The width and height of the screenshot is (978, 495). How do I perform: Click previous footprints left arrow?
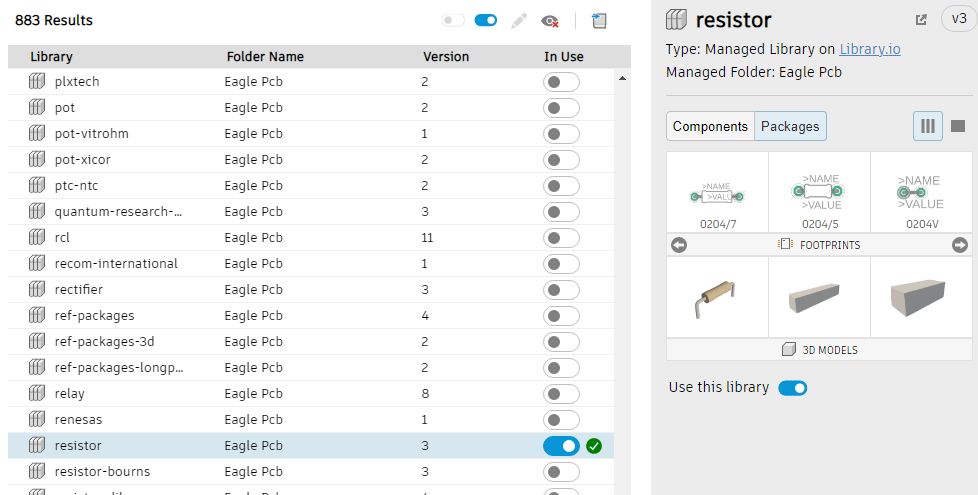coord(679,245)
